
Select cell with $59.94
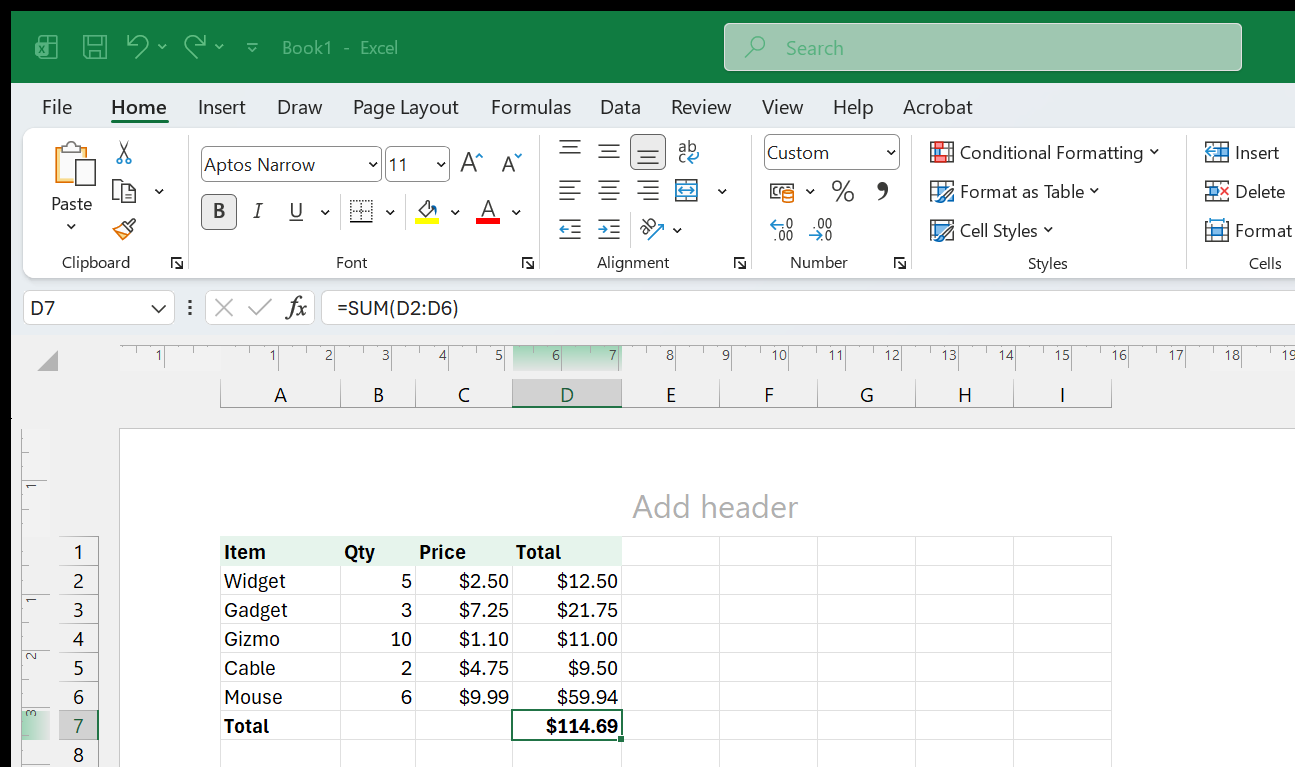pos(567,697)
